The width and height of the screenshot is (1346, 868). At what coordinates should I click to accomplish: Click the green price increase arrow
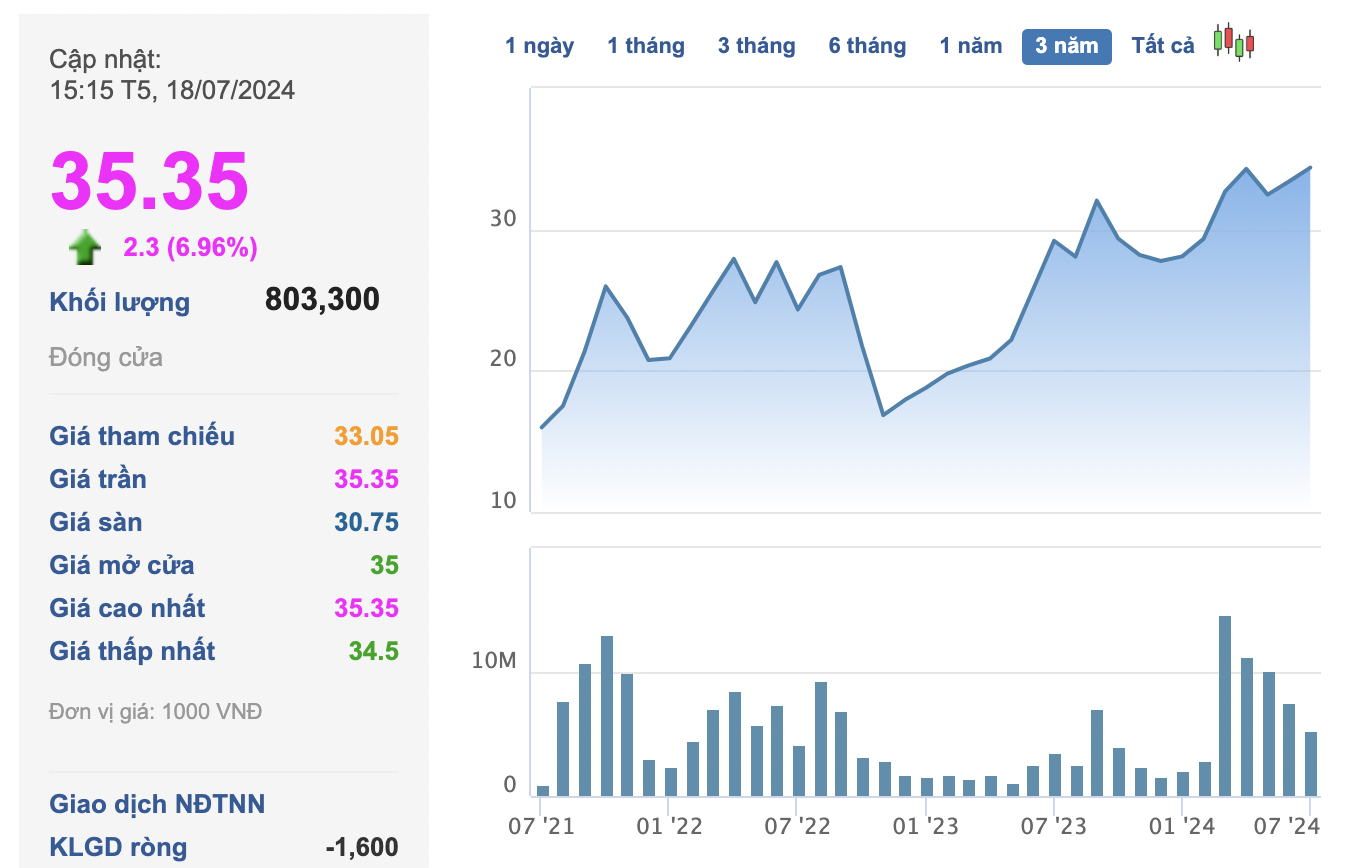pos(85,246)
